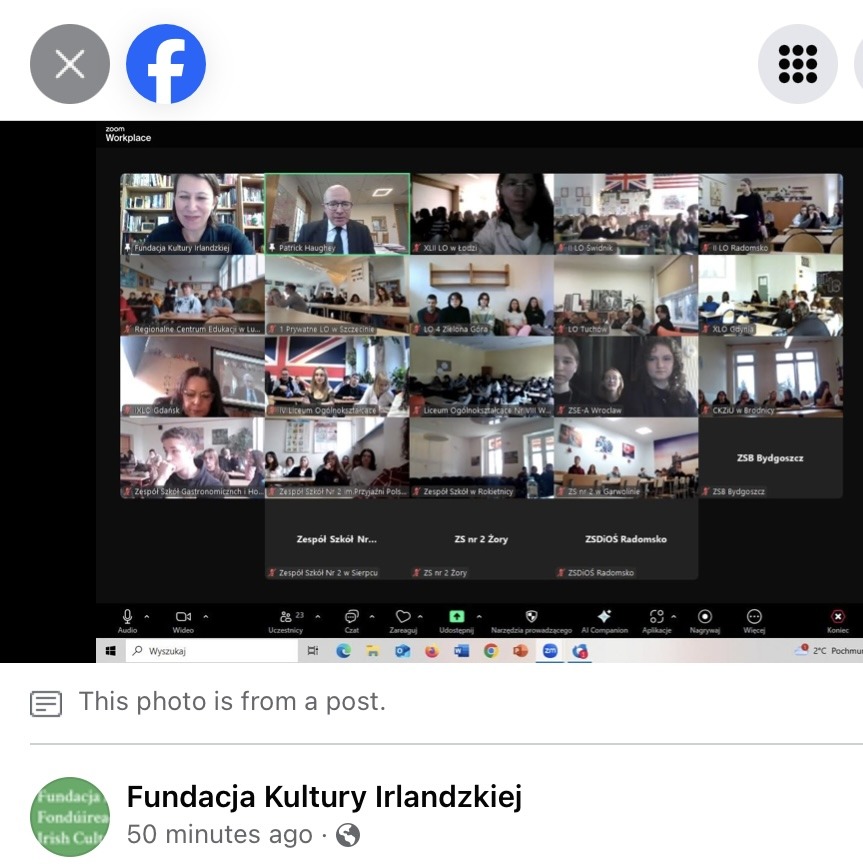Open the Czat chat panel

[x=352, y=619]
